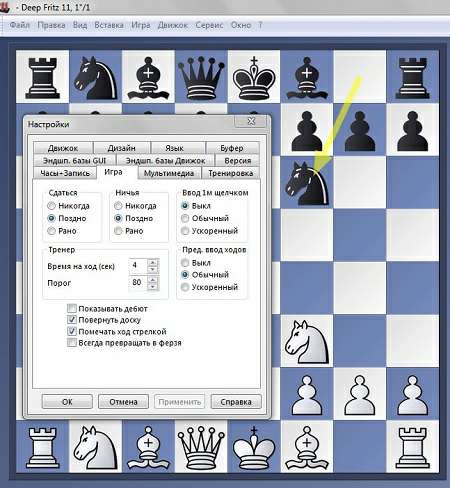Open the Эндшп. базы Движок tab

coord(165,160)
